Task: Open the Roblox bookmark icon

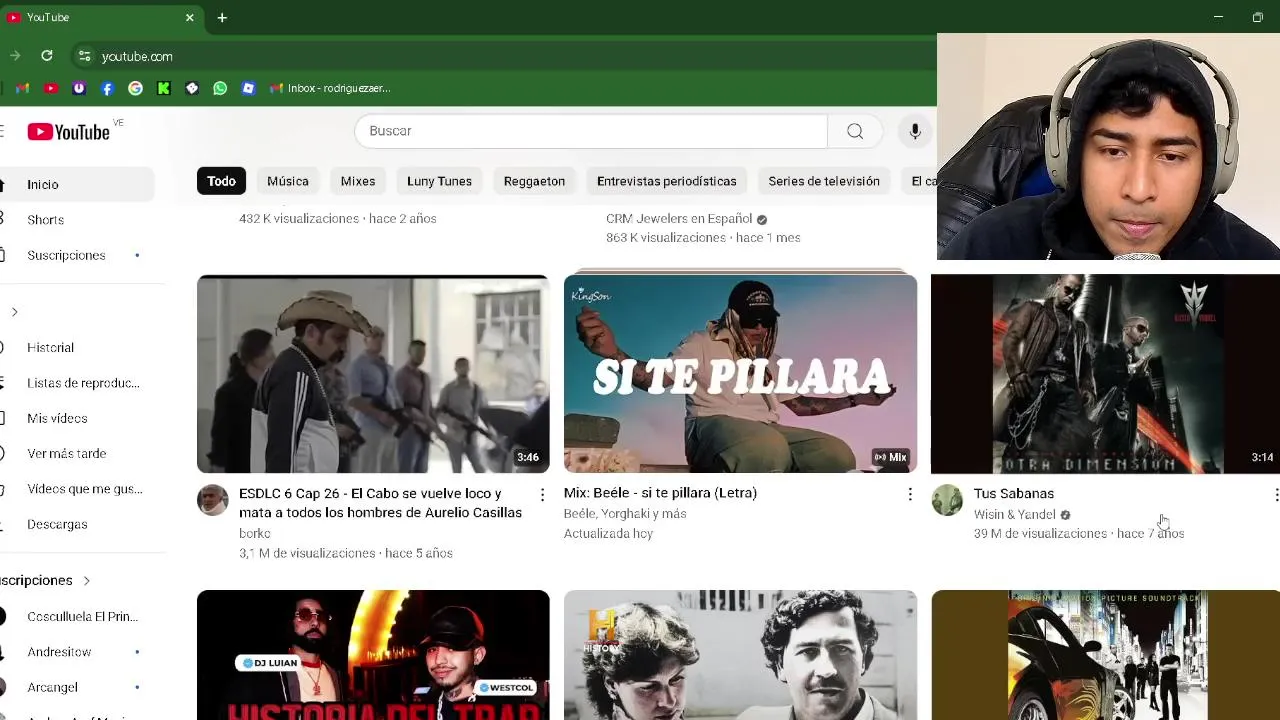Action: 248,88
